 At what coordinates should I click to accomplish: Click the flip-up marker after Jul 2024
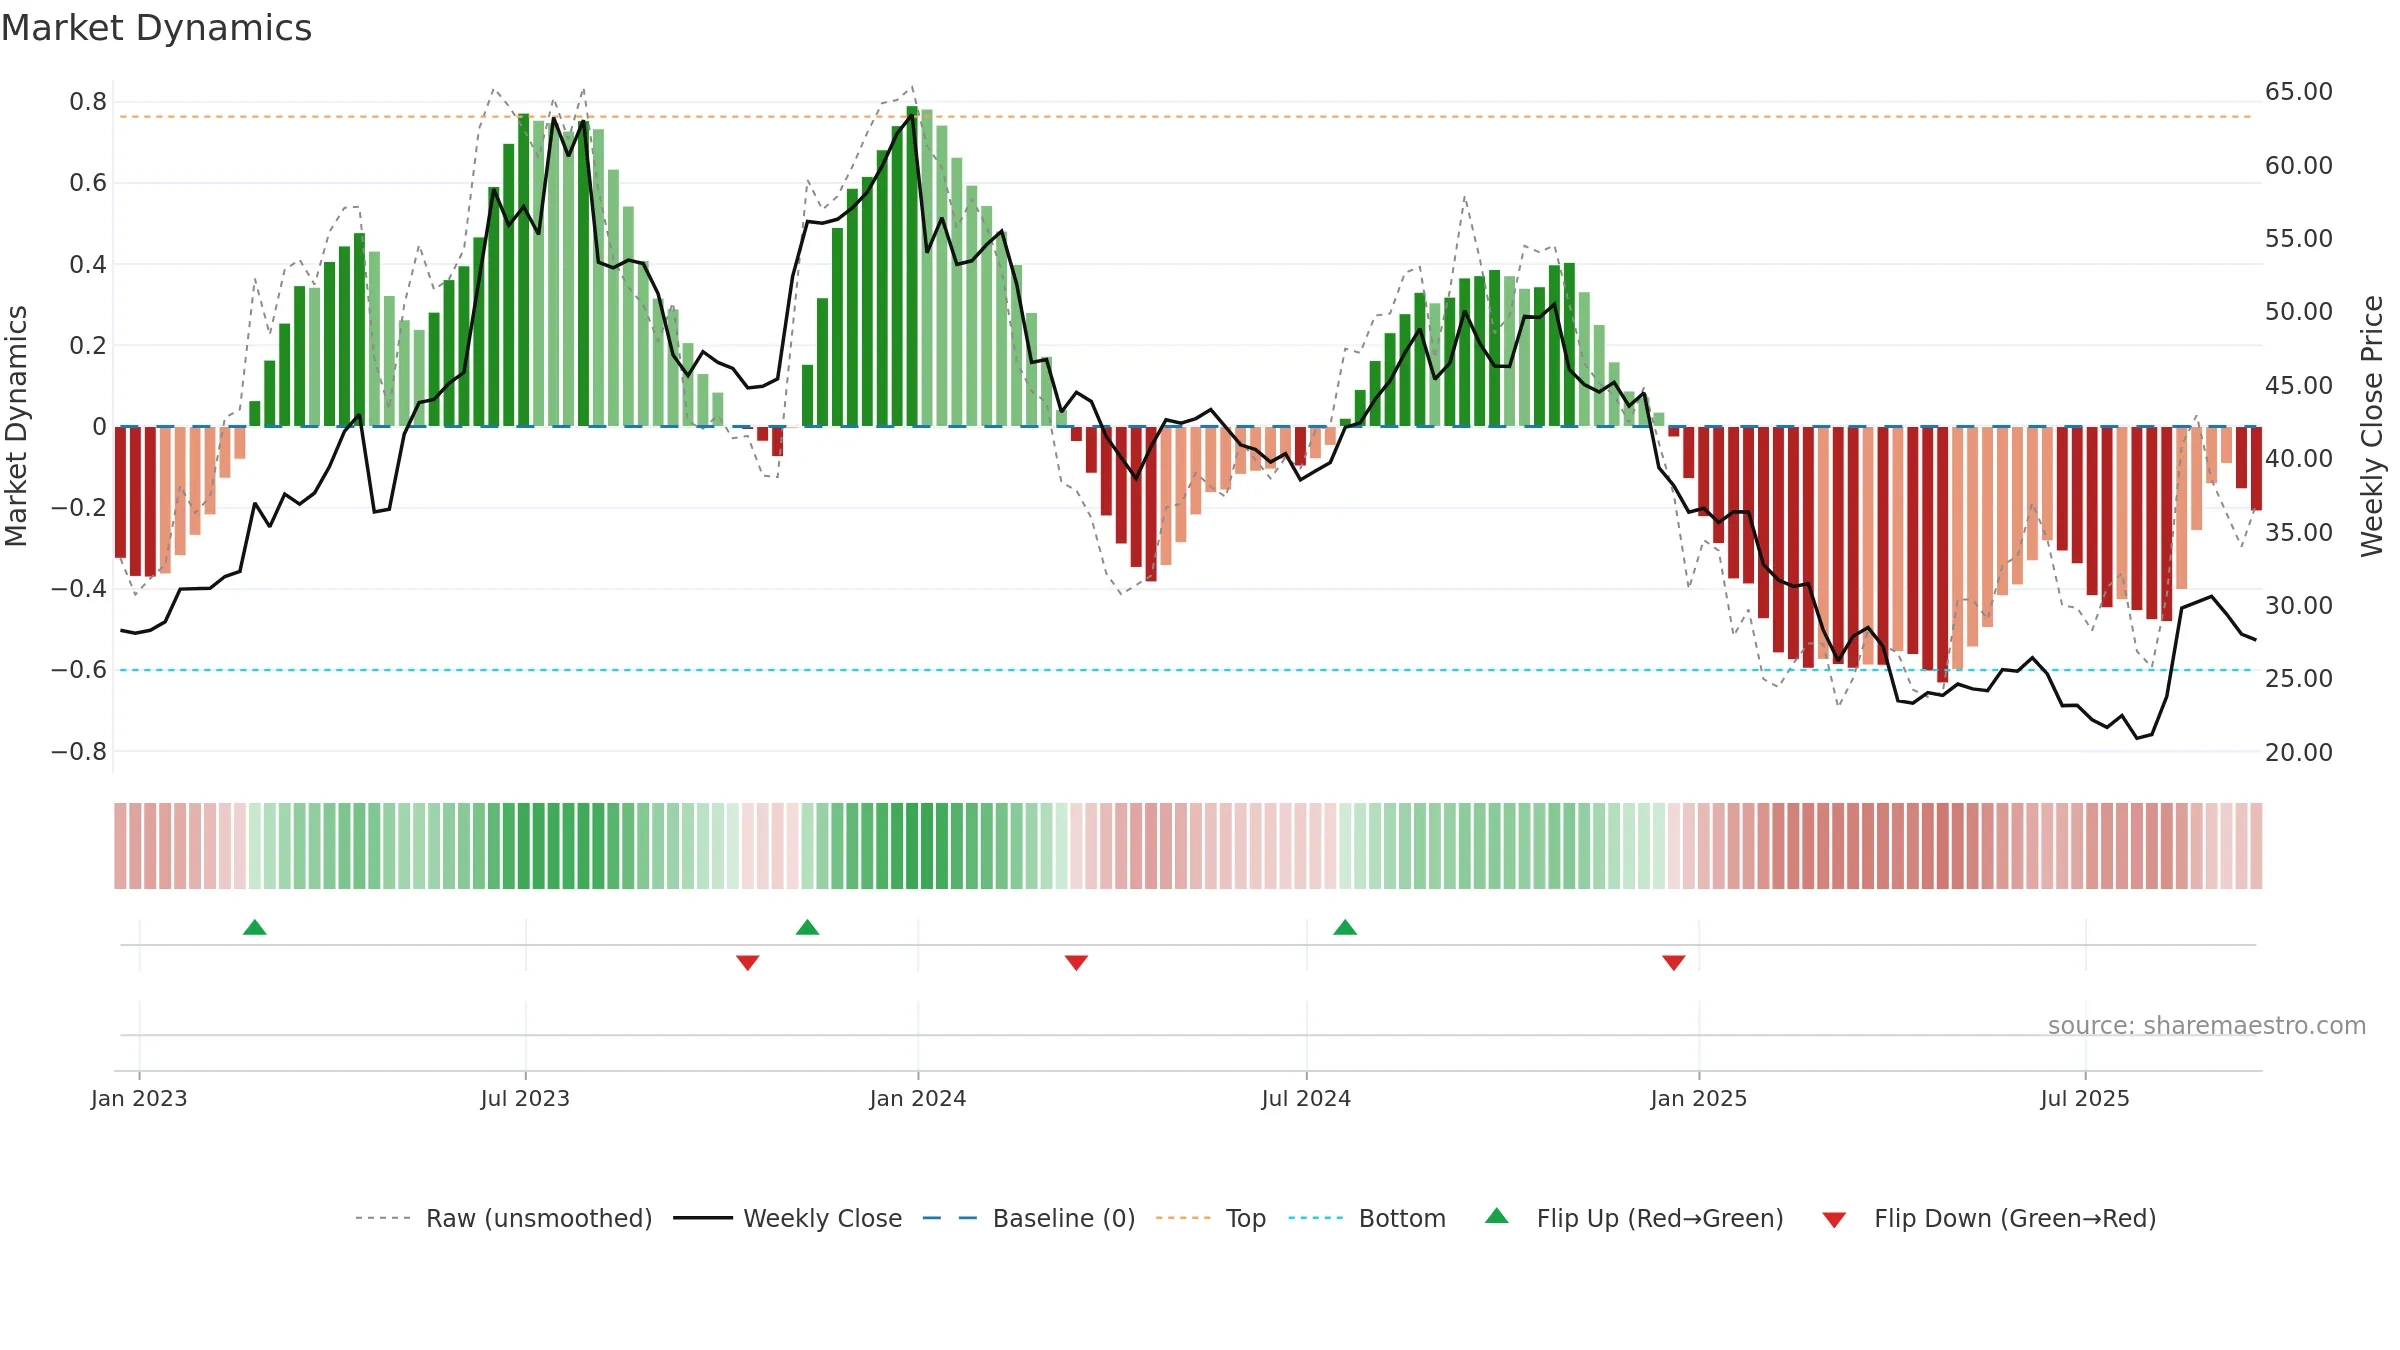pyautogui.click(x=1345, y=927)
